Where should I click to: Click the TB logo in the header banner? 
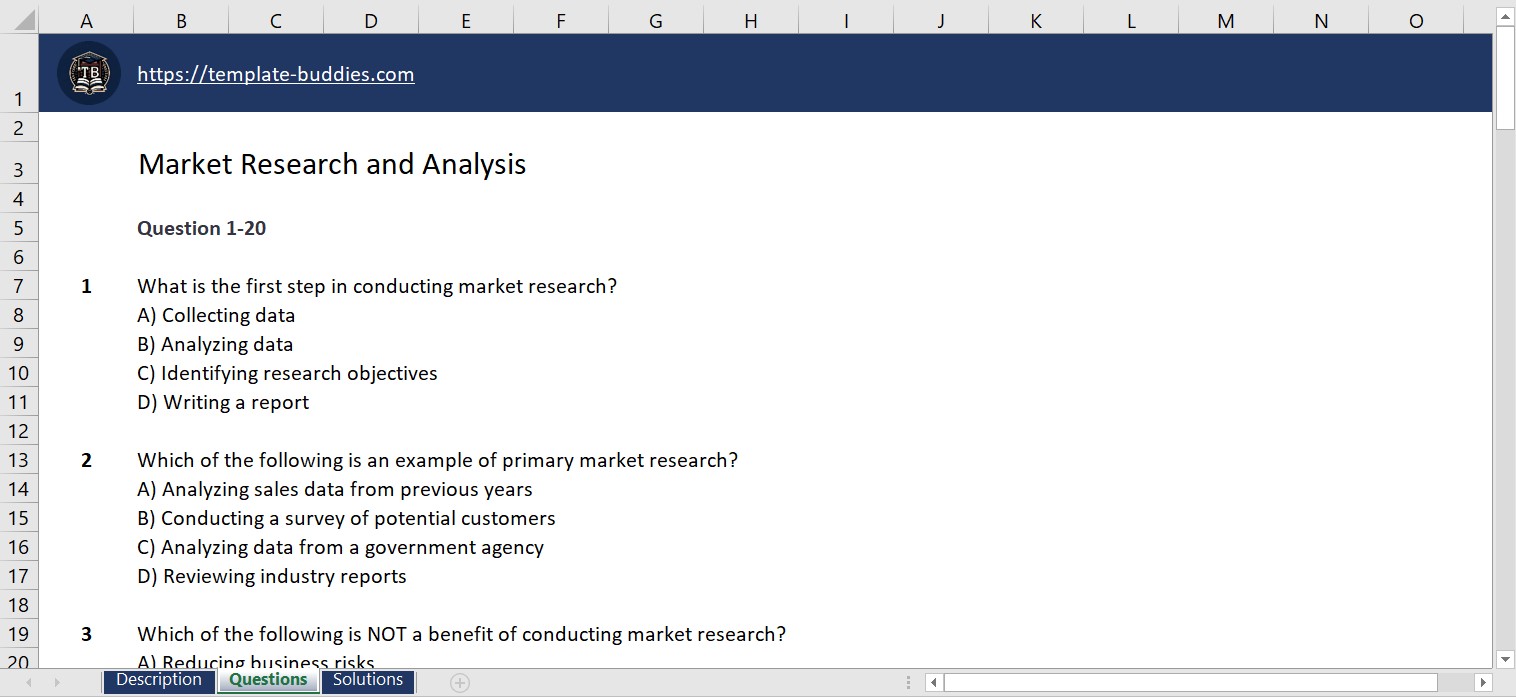coord(88,72)
